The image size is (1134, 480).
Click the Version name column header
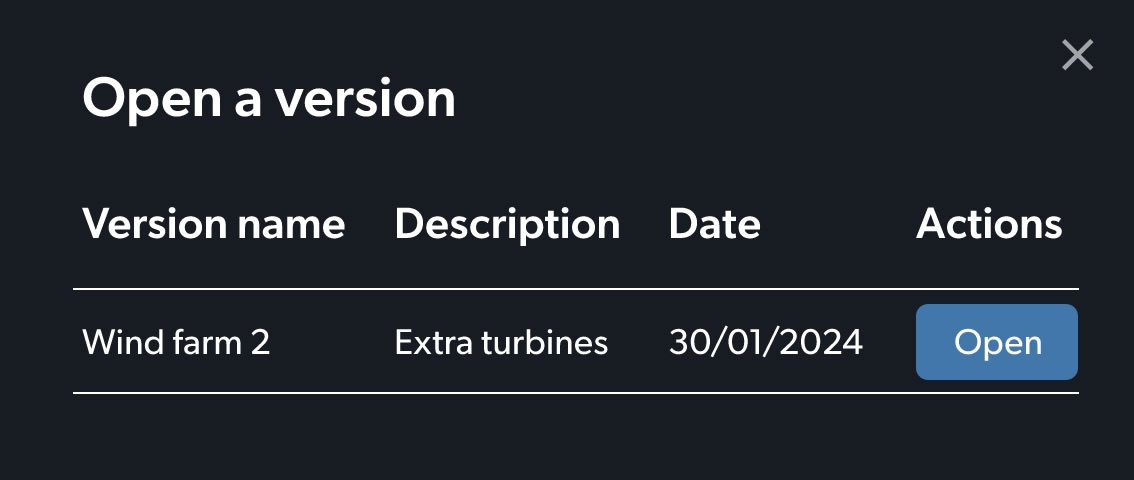[x=213, y=224]
